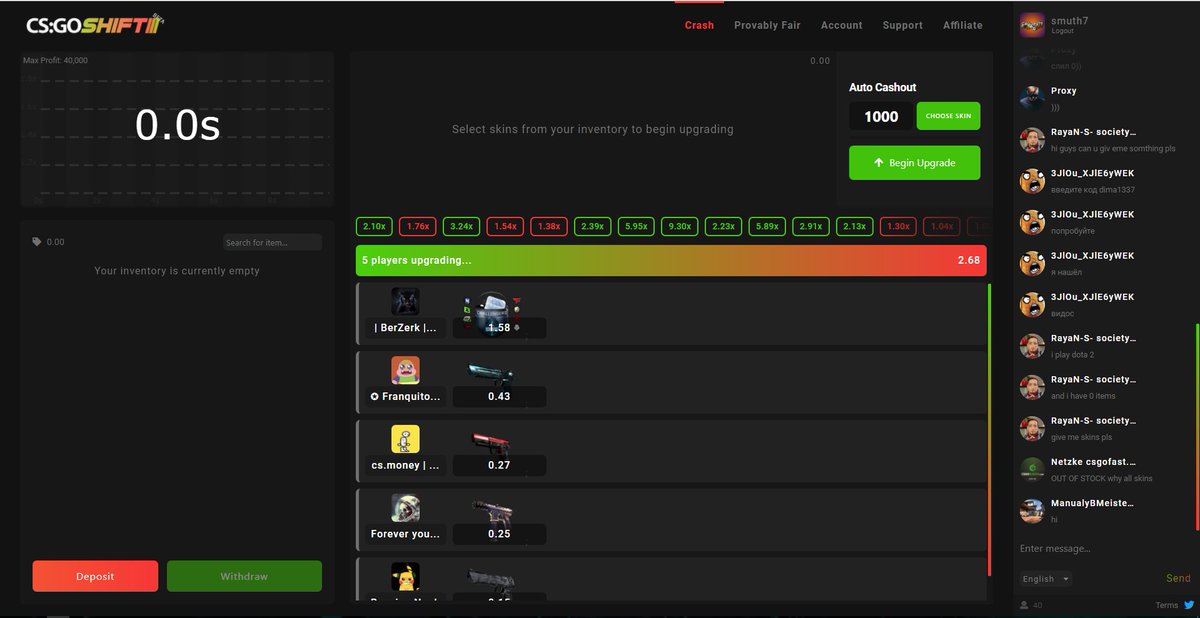Click the players upgrading progress bar
This screenshot has width=1200, height=618.
[x=671, y=260]
